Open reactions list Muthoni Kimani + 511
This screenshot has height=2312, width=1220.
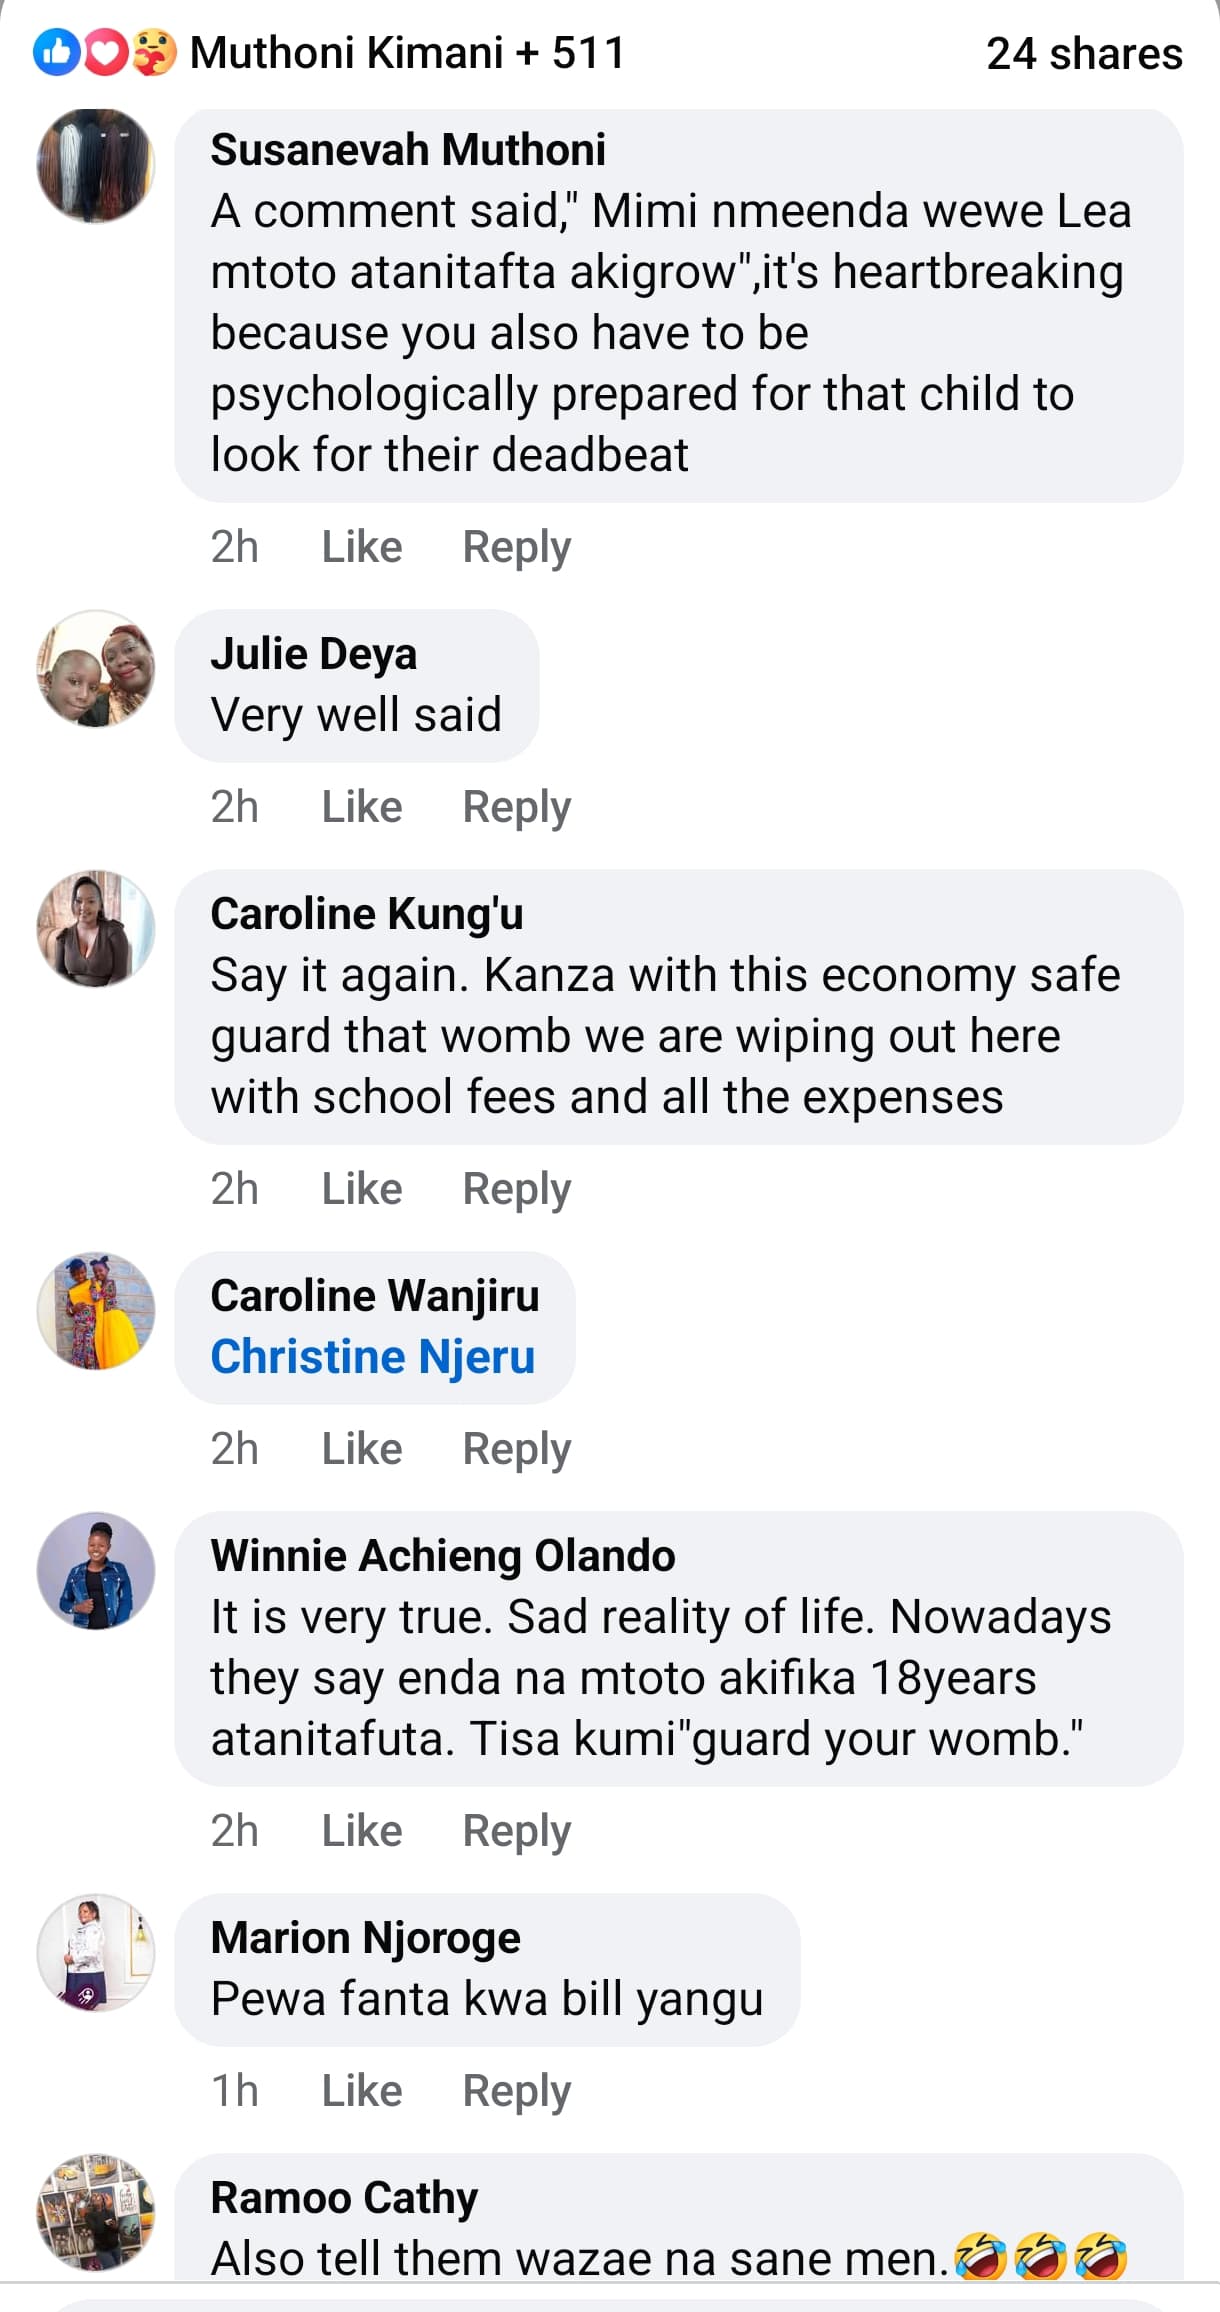click(x=407, y=53)
